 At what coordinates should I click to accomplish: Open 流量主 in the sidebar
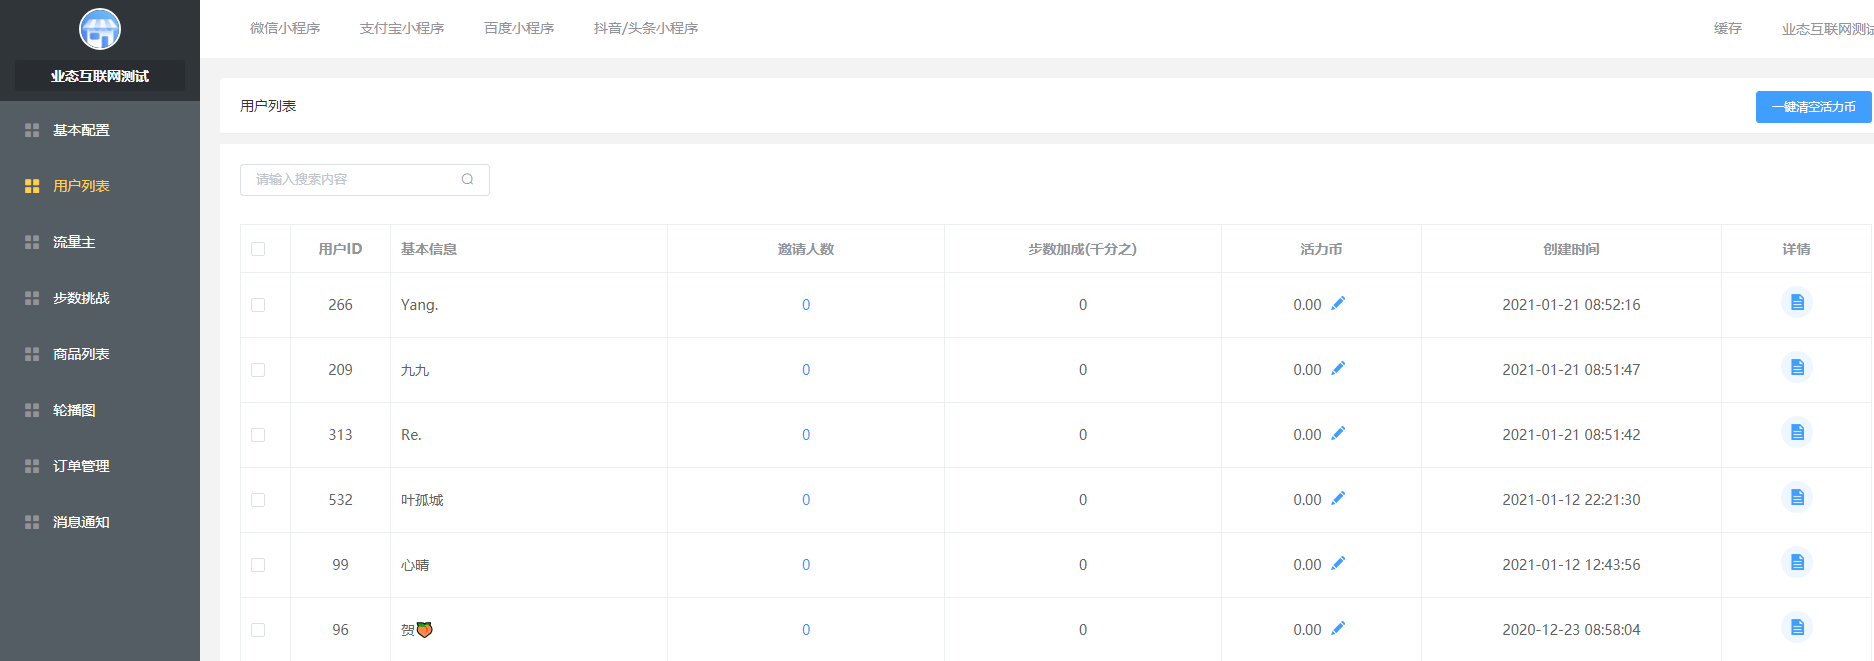(100, 242)
